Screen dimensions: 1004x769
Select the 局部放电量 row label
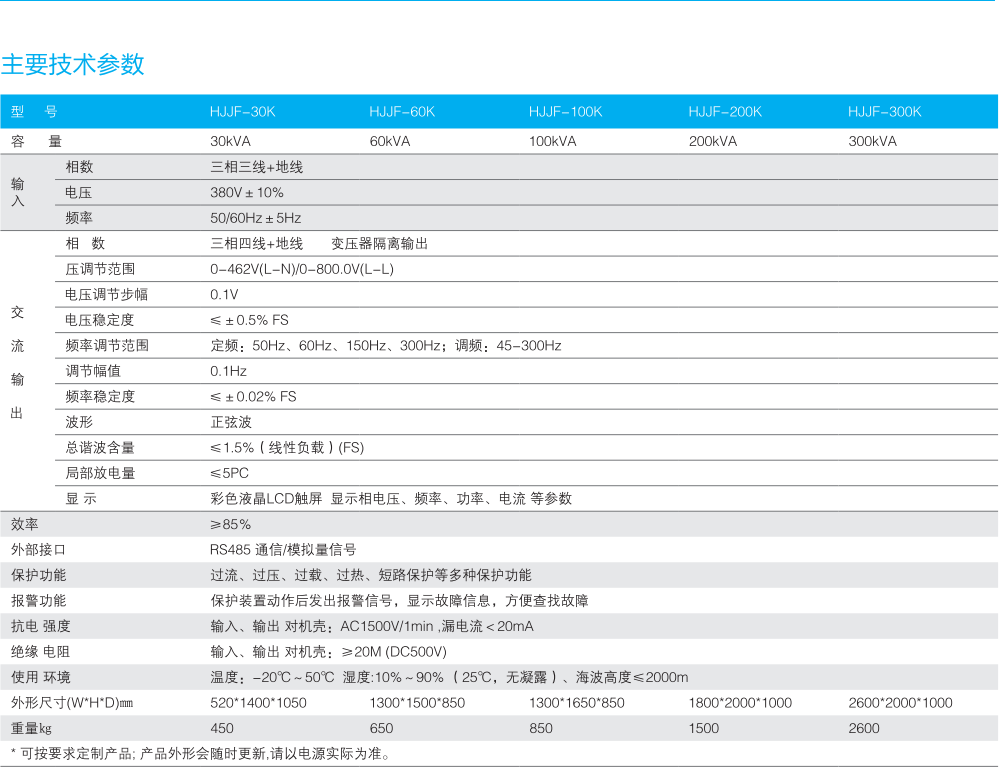coord(100,474)
